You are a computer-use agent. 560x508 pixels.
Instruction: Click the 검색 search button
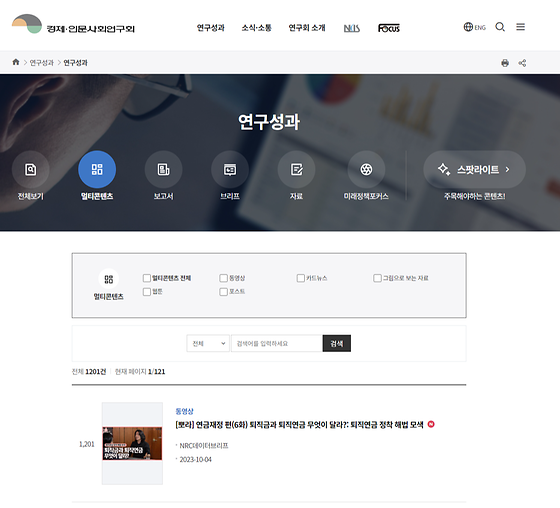(336, 343)
